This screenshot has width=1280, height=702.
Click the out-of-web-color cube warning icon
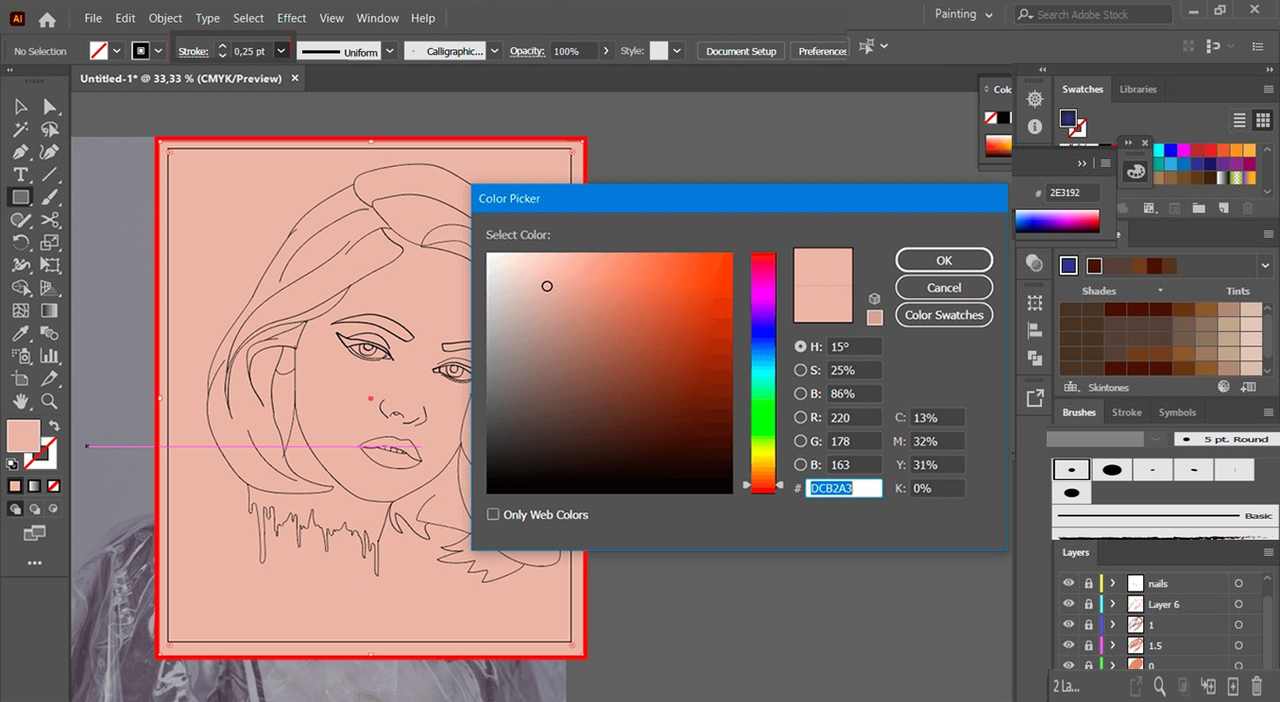874,298
